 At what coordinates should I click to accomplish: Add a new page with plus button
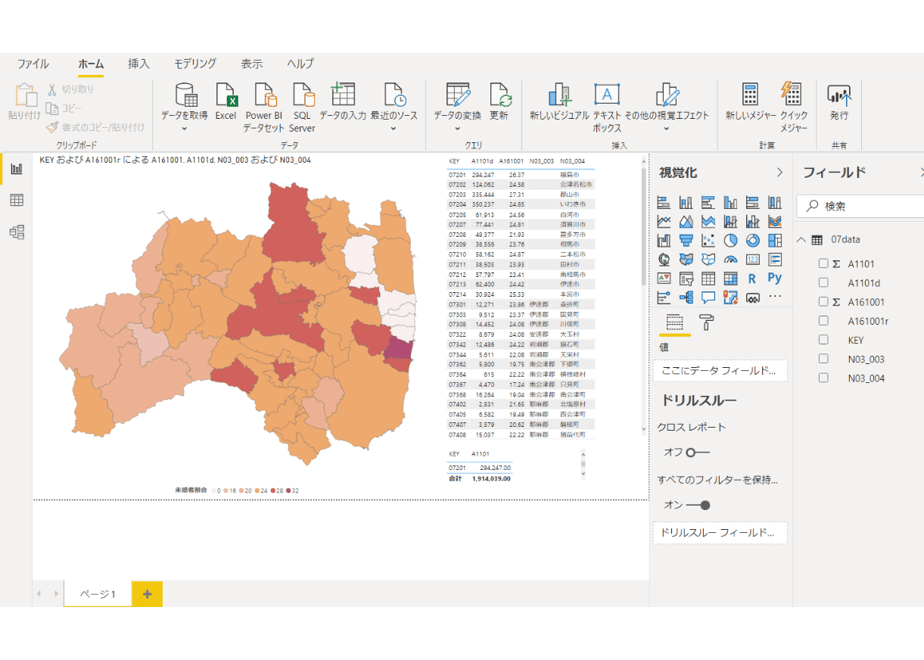coord(147,593)
